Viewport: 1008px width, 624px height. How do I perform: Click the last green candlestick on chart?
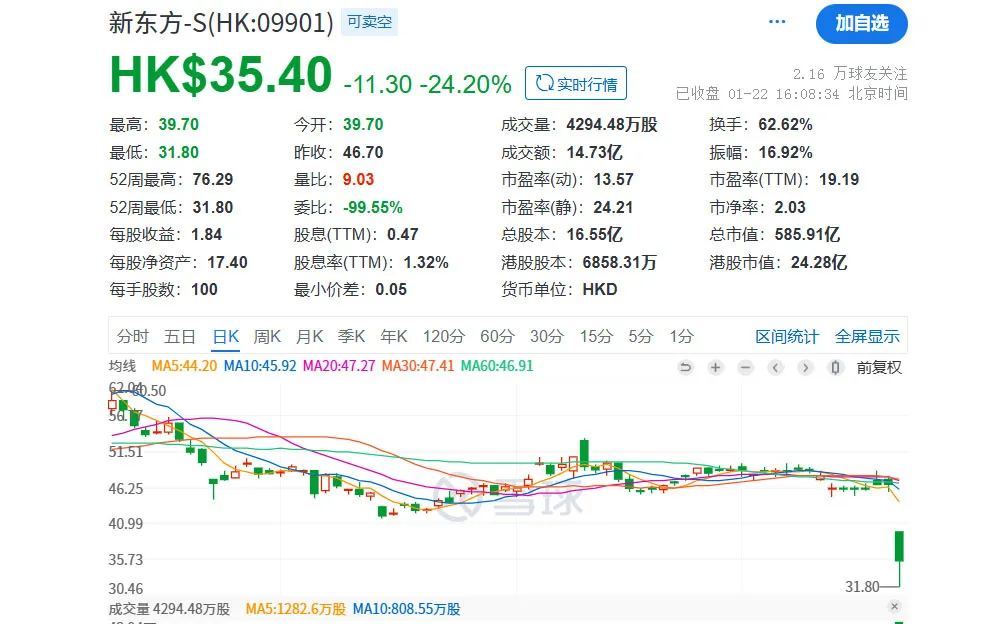(899, 547)
